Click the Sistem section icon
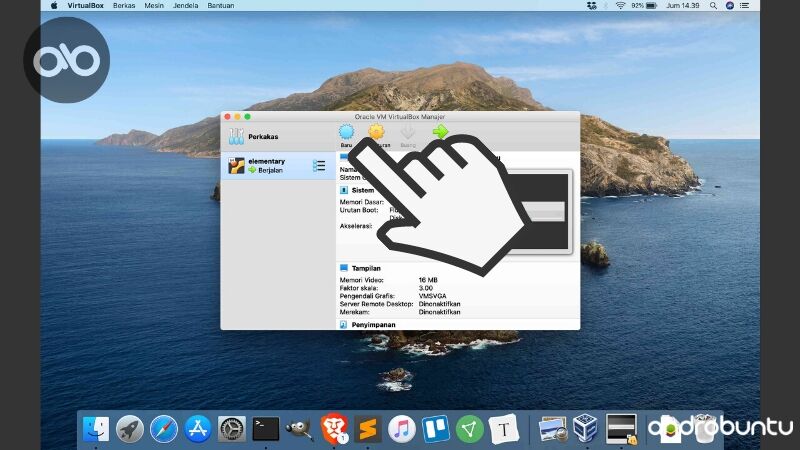This screenshot has width=800, height=450. pyautogui.click(x=344, y=190)
